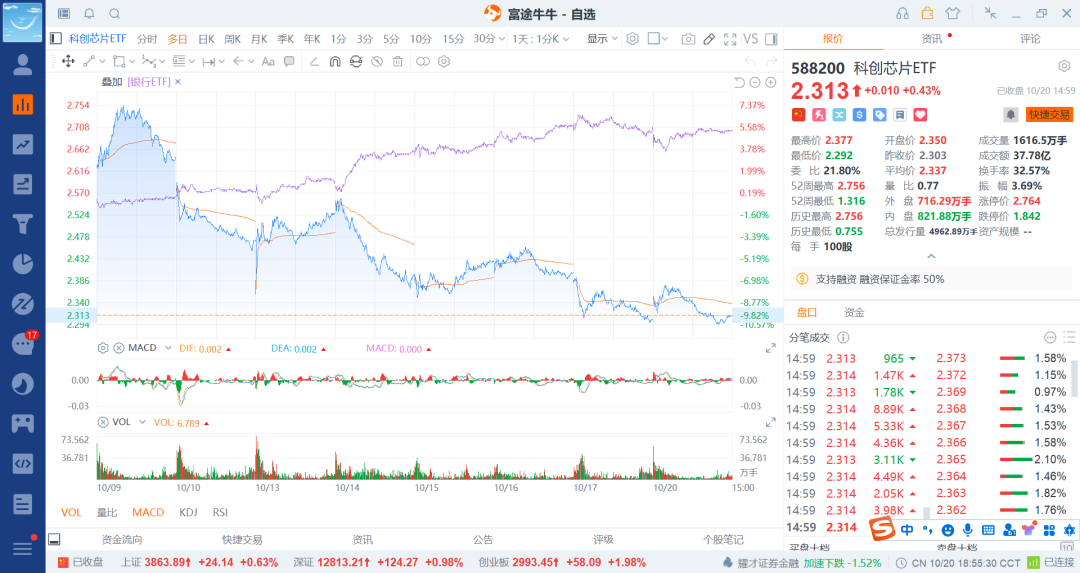Image resolution: width=1080 pixels, height=573 pixels.
Task: Switch to the 日K chart tab
Action: (206, 39)
